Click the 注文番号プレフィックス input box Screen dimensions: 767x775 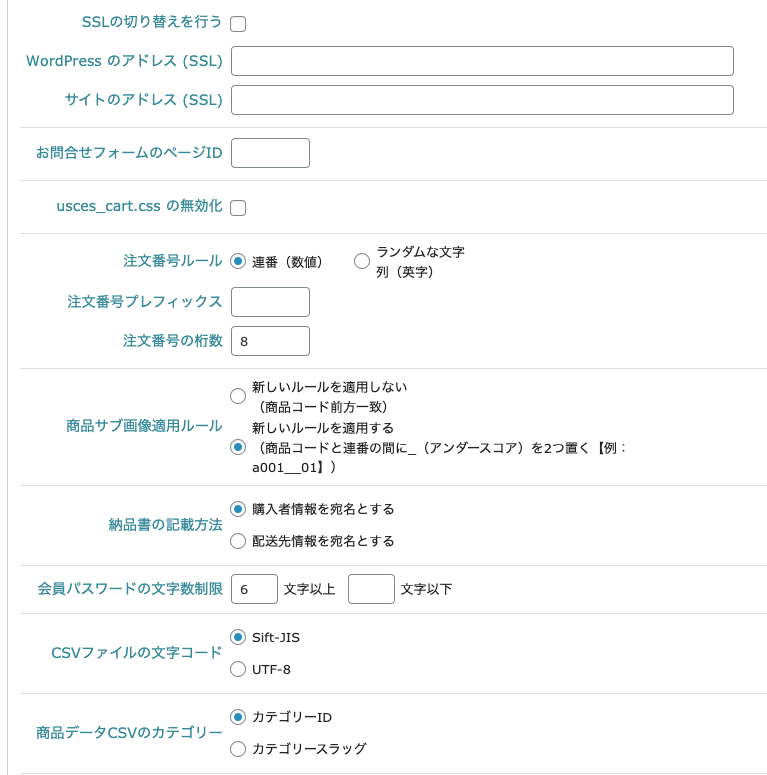coord(270,302)
